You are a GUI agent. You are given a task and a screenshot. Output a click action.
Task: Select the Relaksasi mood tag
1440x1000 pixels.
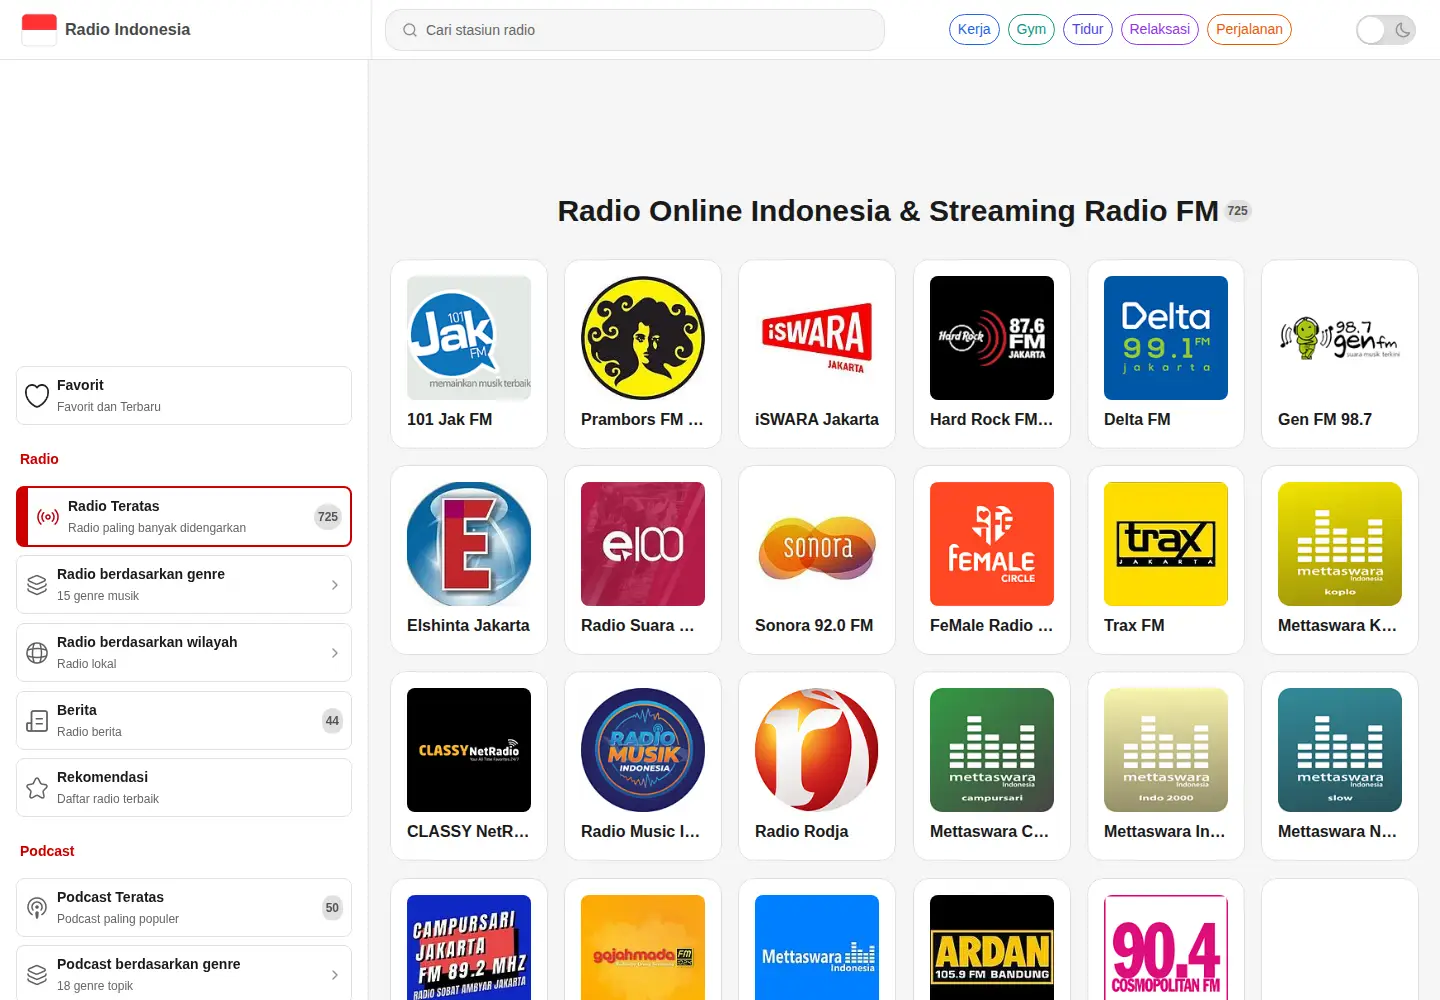1160,29
